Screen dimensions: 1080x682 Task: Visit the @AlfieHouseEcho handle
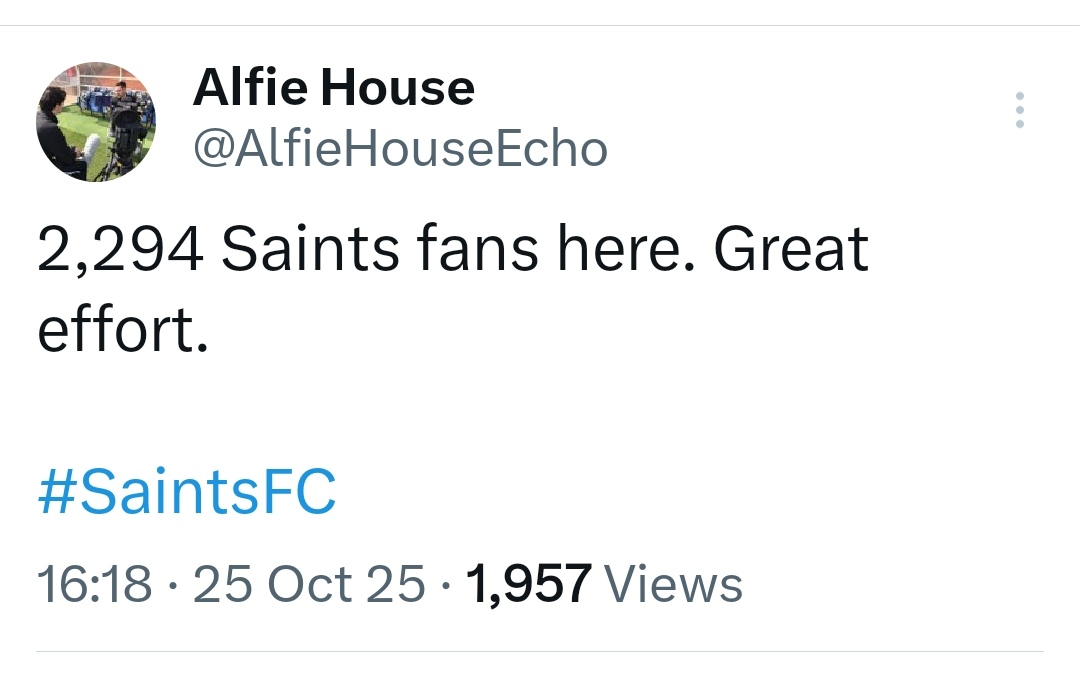point(400,150)
